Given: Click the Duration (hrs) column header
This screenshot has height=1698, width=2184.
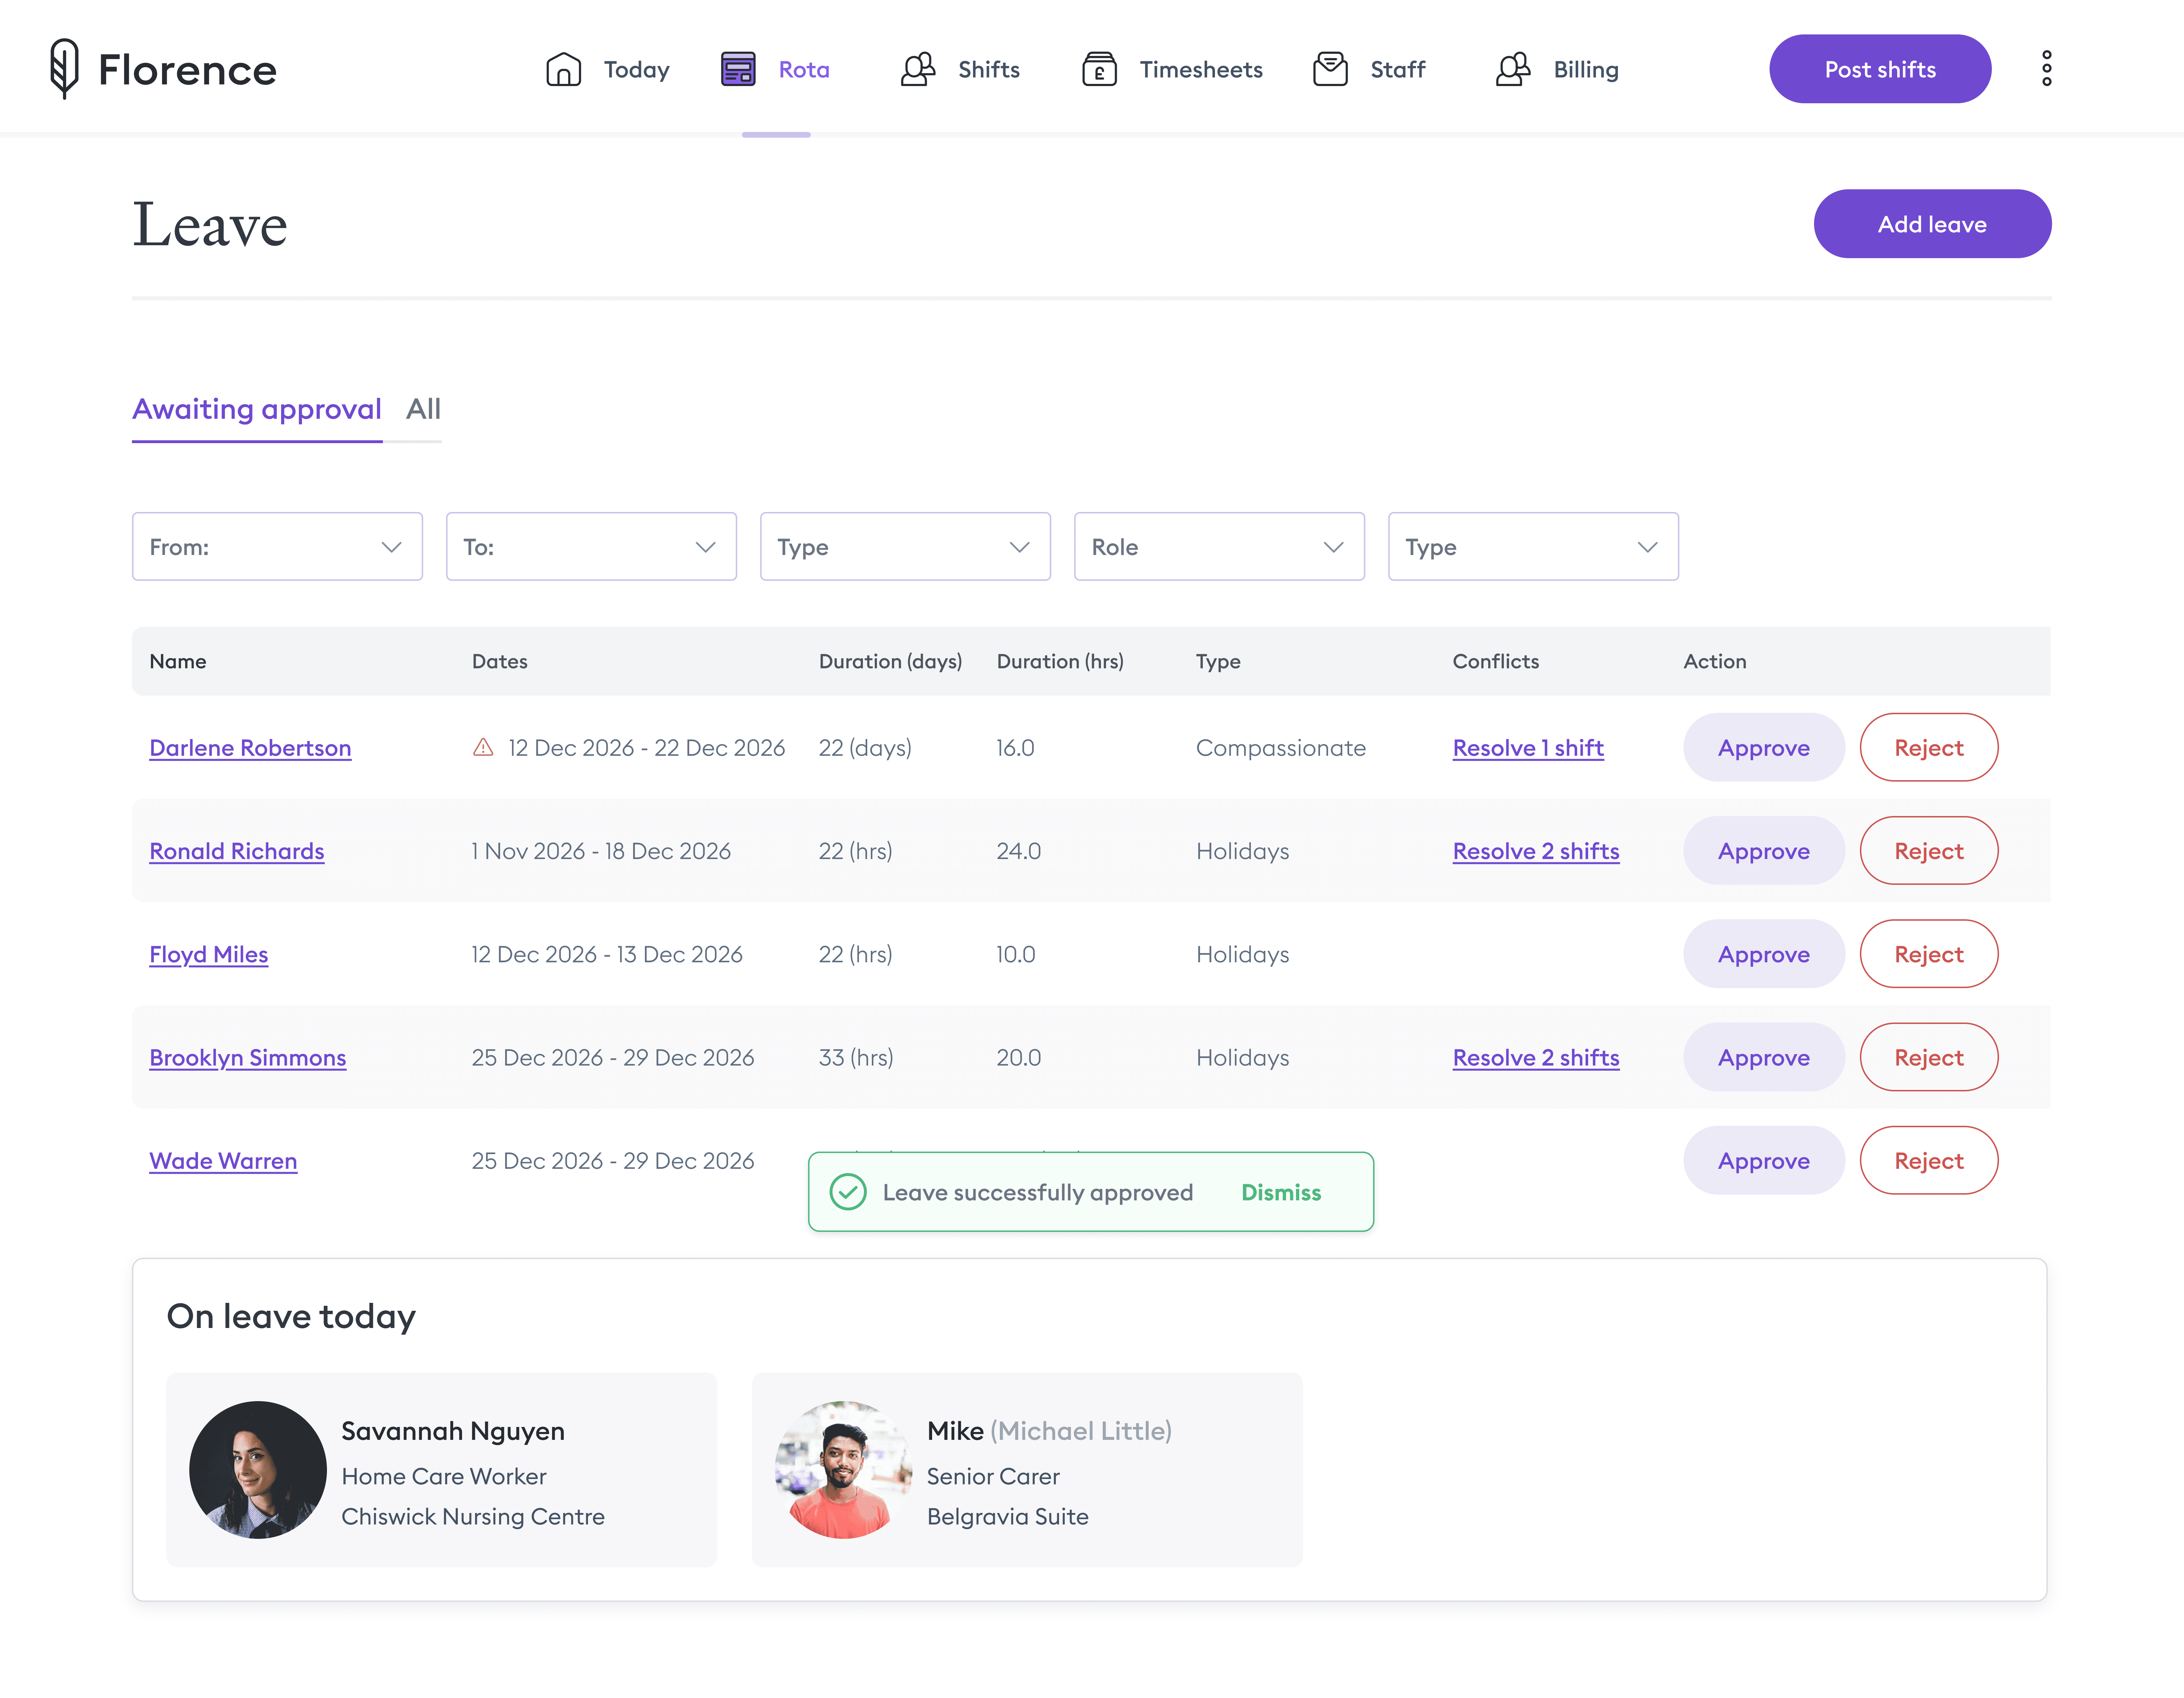Looking at the screenshot, I should [x=1060, y=661].
